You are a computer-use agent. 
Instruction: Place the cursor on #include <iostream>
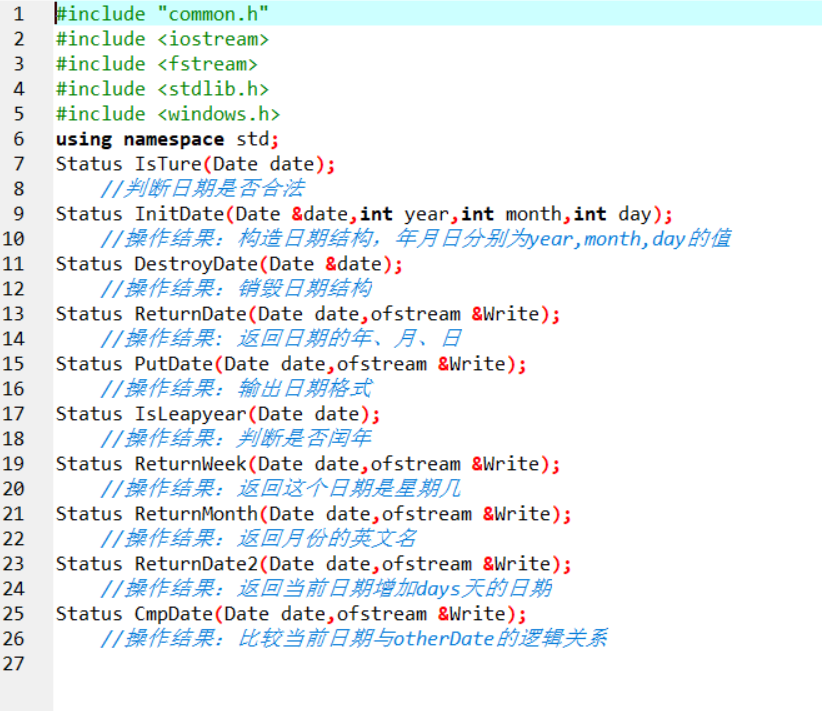coord(162,39)
